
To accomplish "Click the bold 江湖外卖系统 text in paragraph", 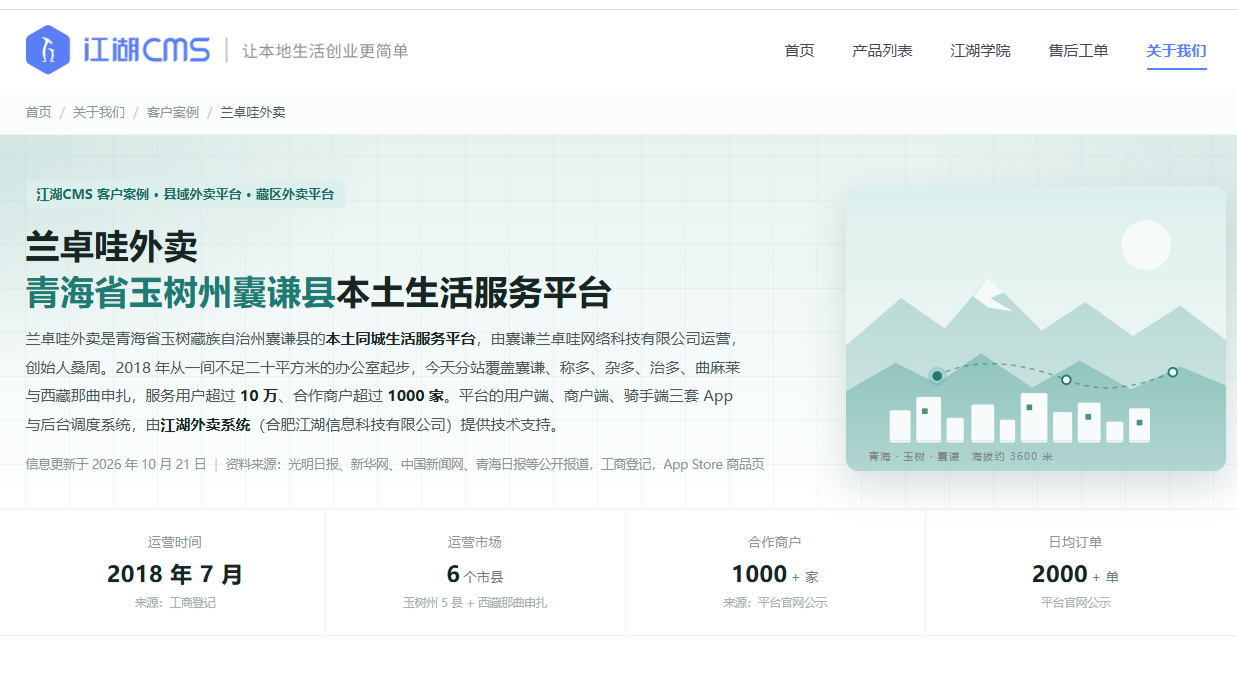I will tap(205, 425).
